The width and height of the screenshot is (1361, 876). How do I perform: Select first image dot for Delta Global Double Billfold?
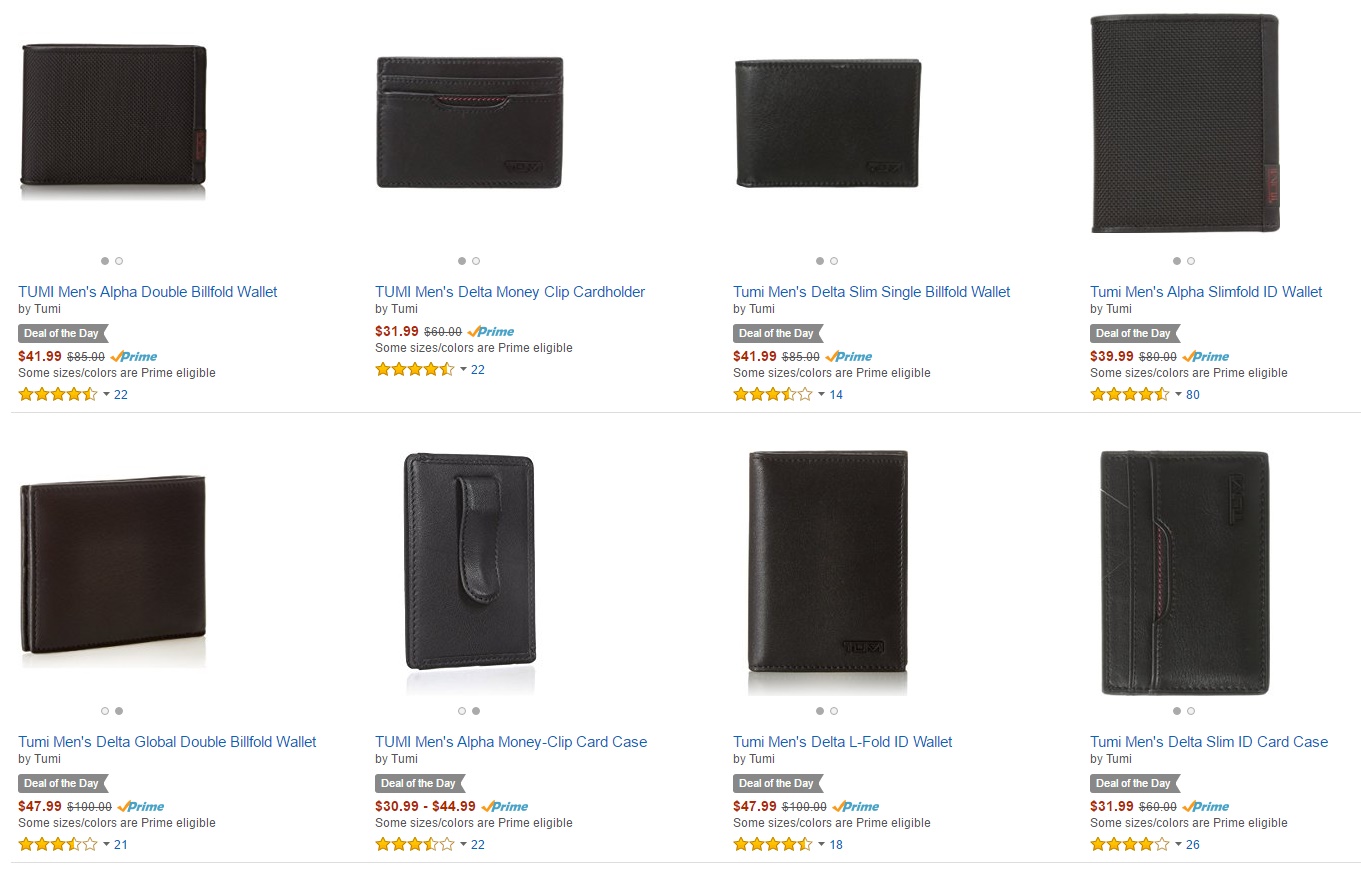pyautogui.click(x=105, y=711)
